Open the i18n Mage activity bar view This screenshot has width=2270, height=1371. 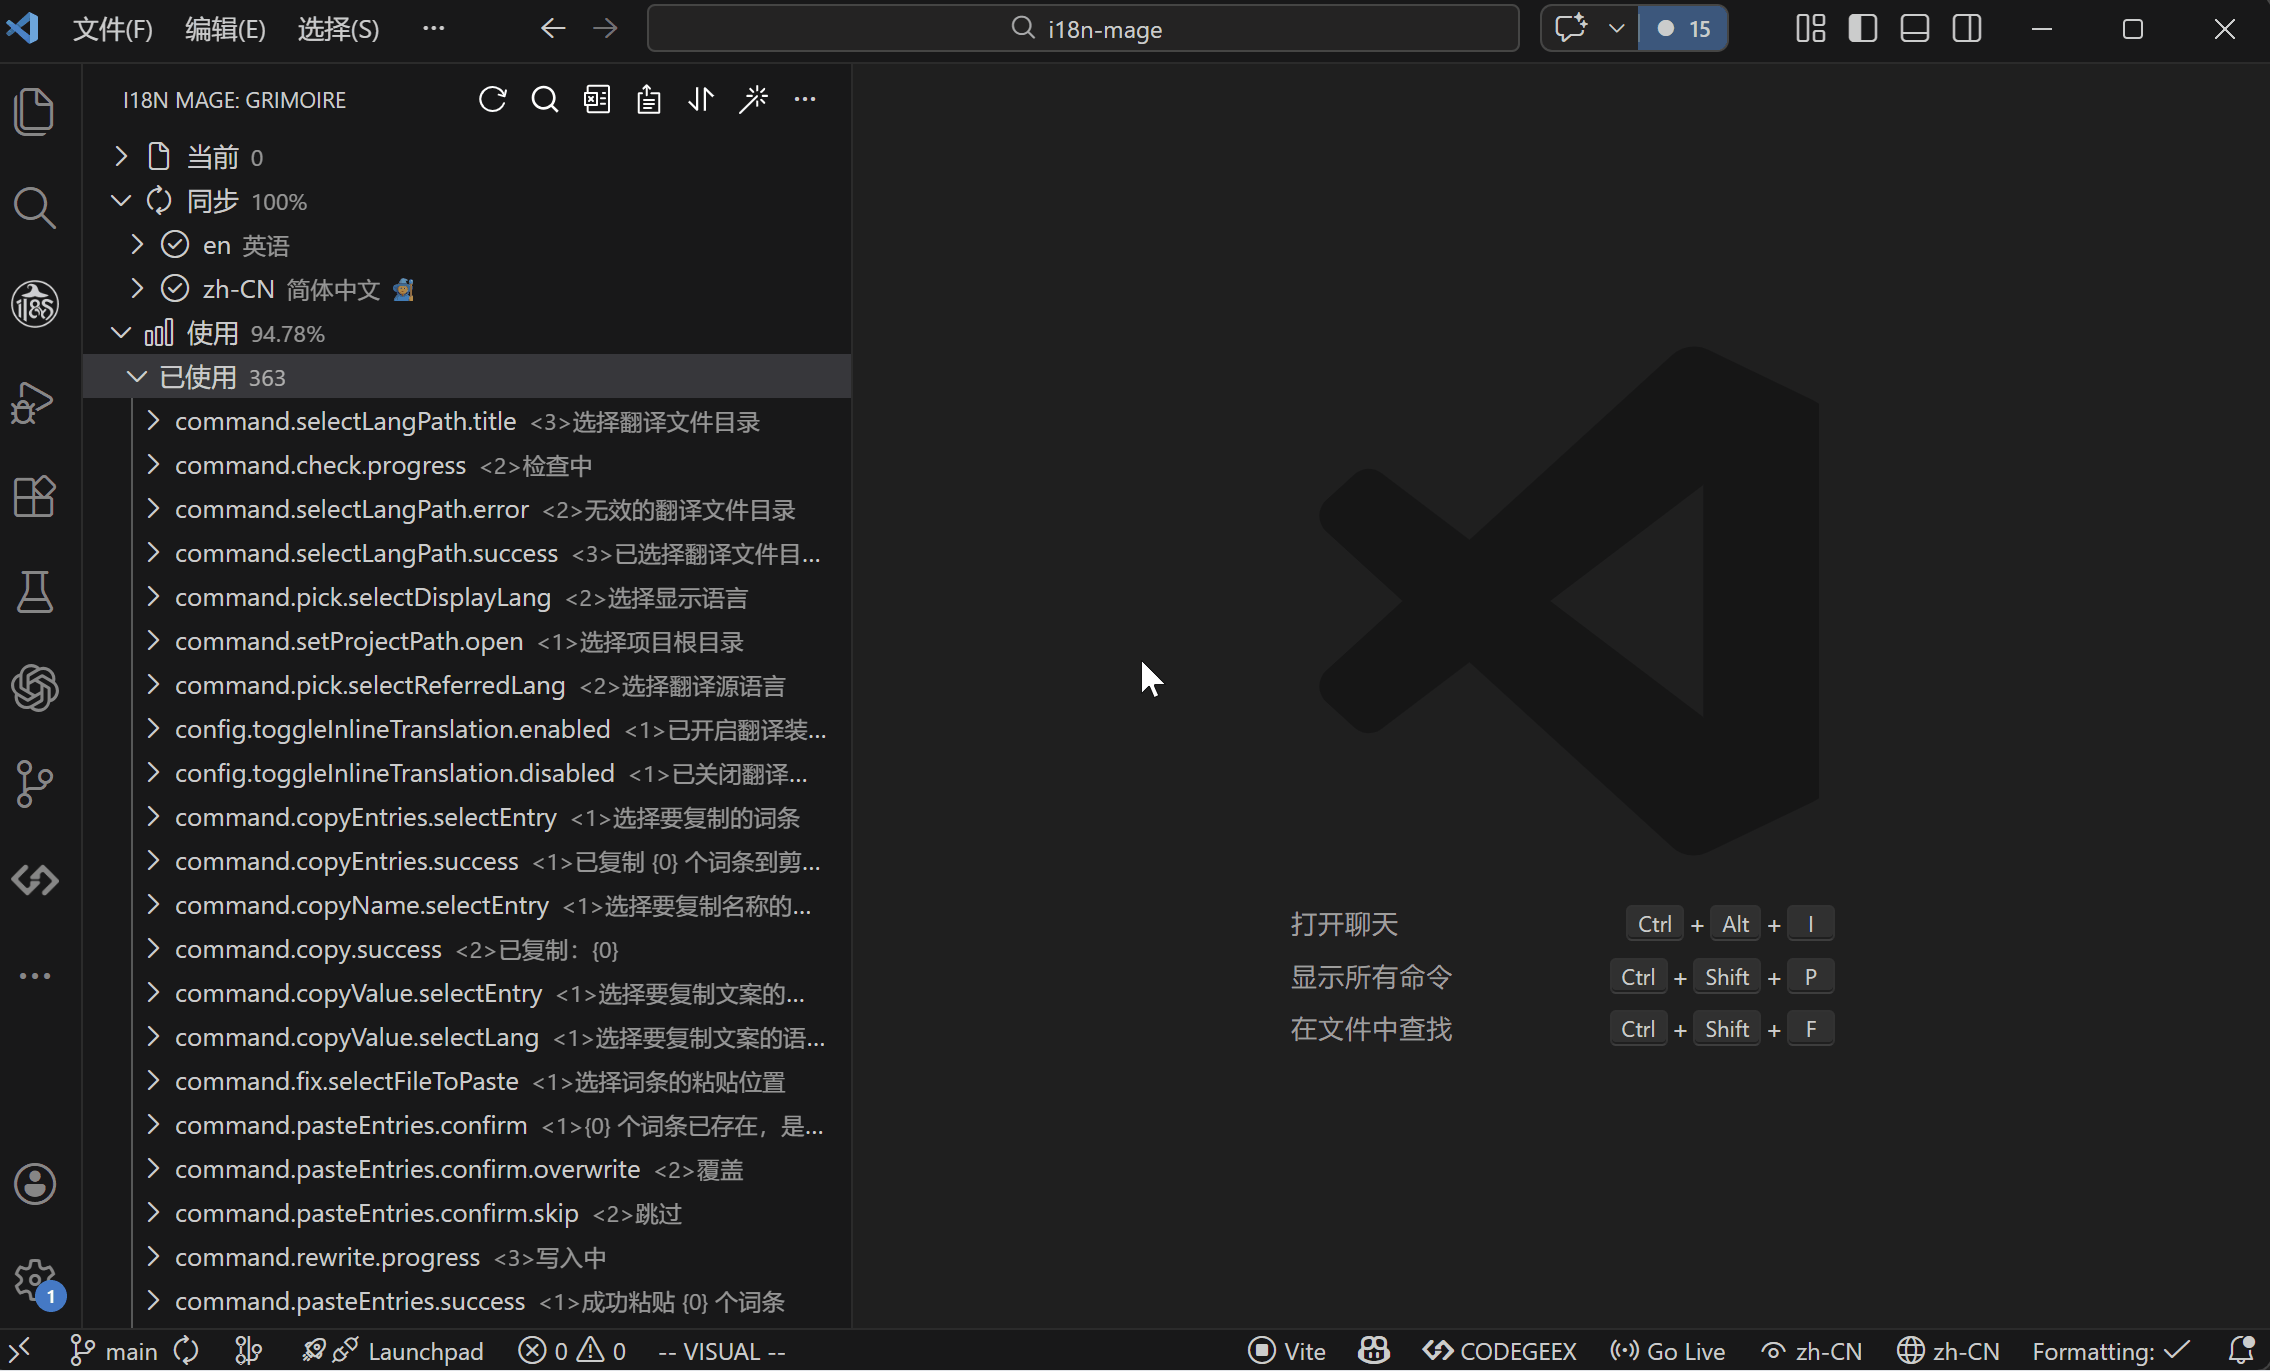(35, 304)
